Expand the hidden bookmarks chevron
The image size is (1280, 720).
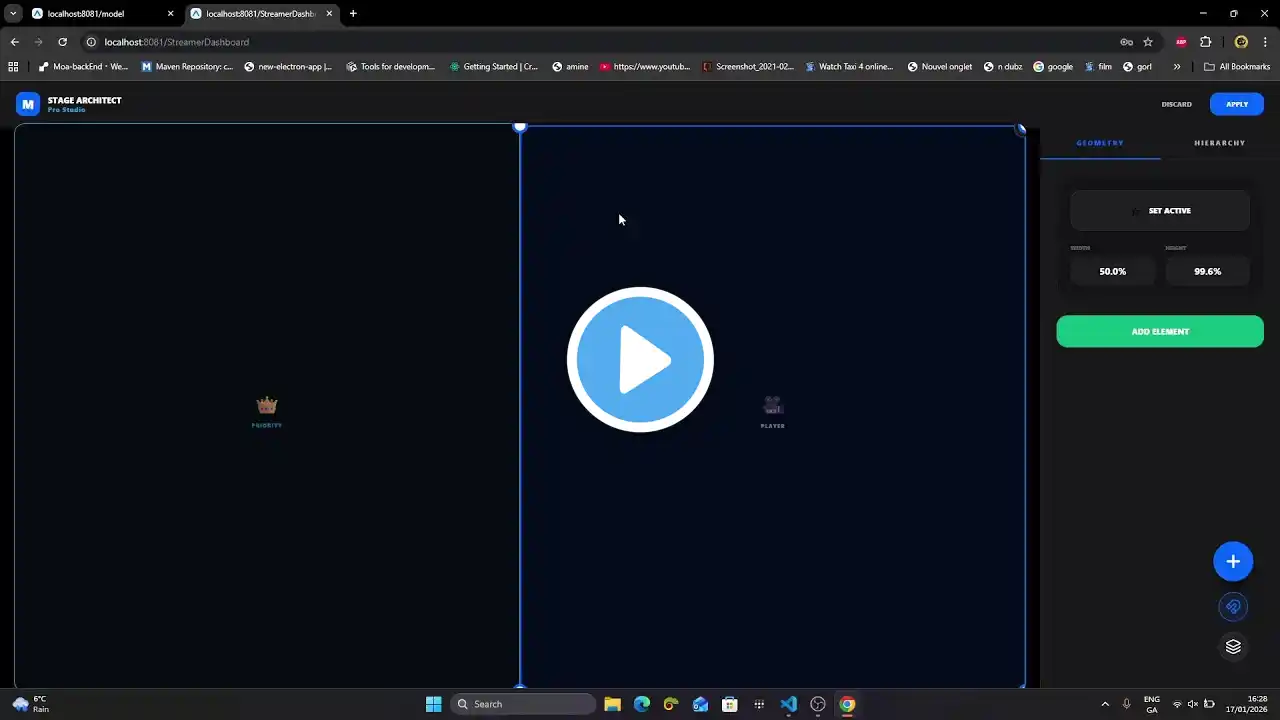click(1177, 67)
